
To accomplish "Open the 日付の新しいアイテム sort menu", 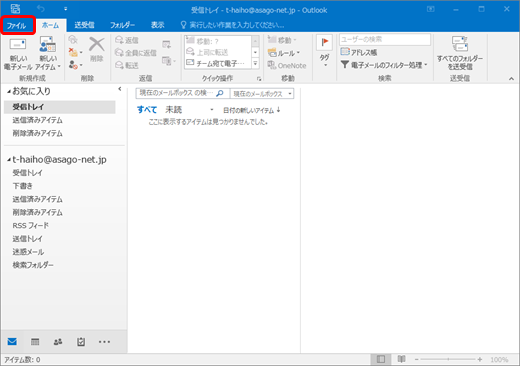I will pos(248,110).
